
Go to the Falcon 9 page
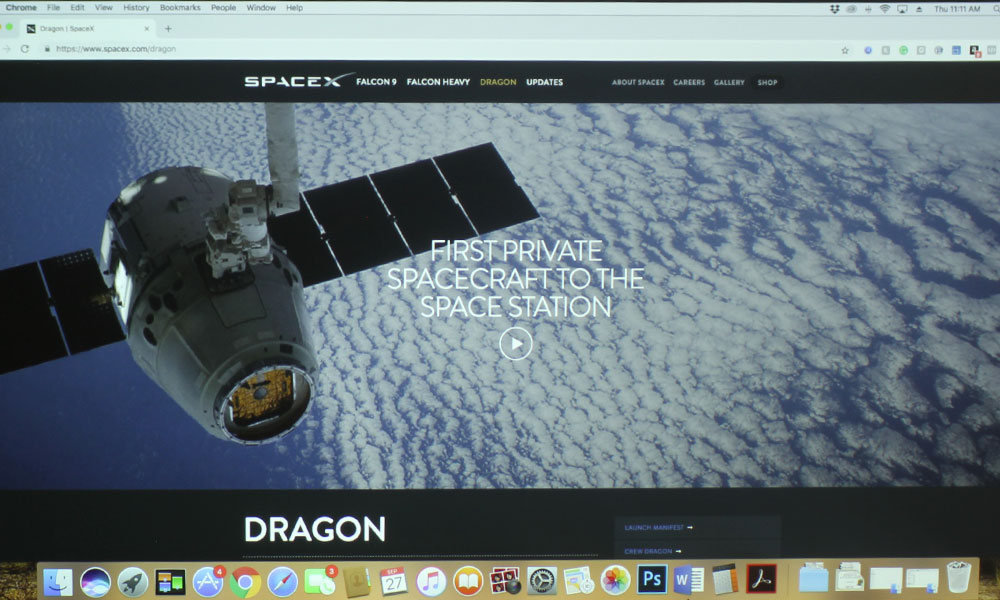coord(376,82)
